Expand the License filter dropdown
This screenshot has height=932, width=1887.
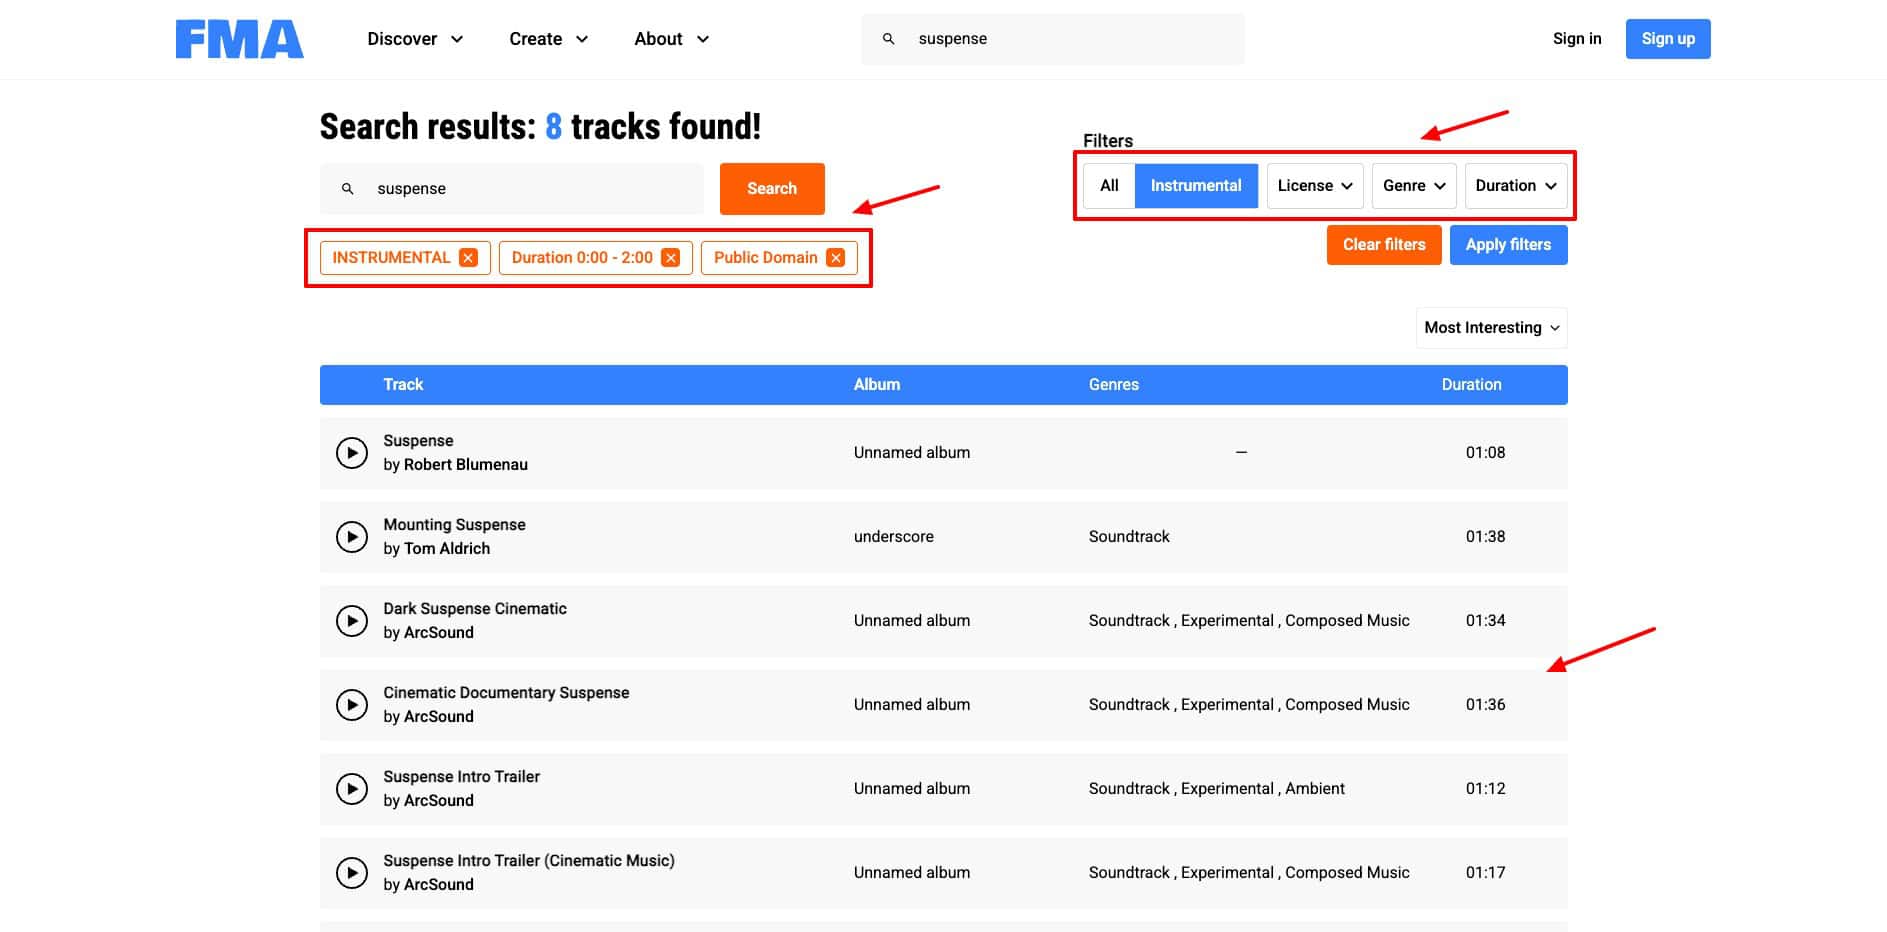(1314, 186)
